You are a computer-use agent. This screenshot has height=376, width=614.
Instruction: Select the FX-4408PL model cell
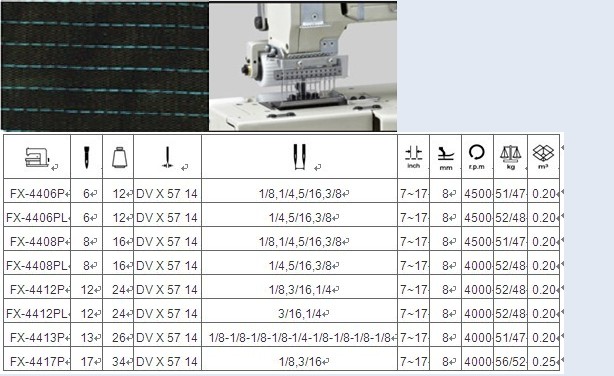37,266
